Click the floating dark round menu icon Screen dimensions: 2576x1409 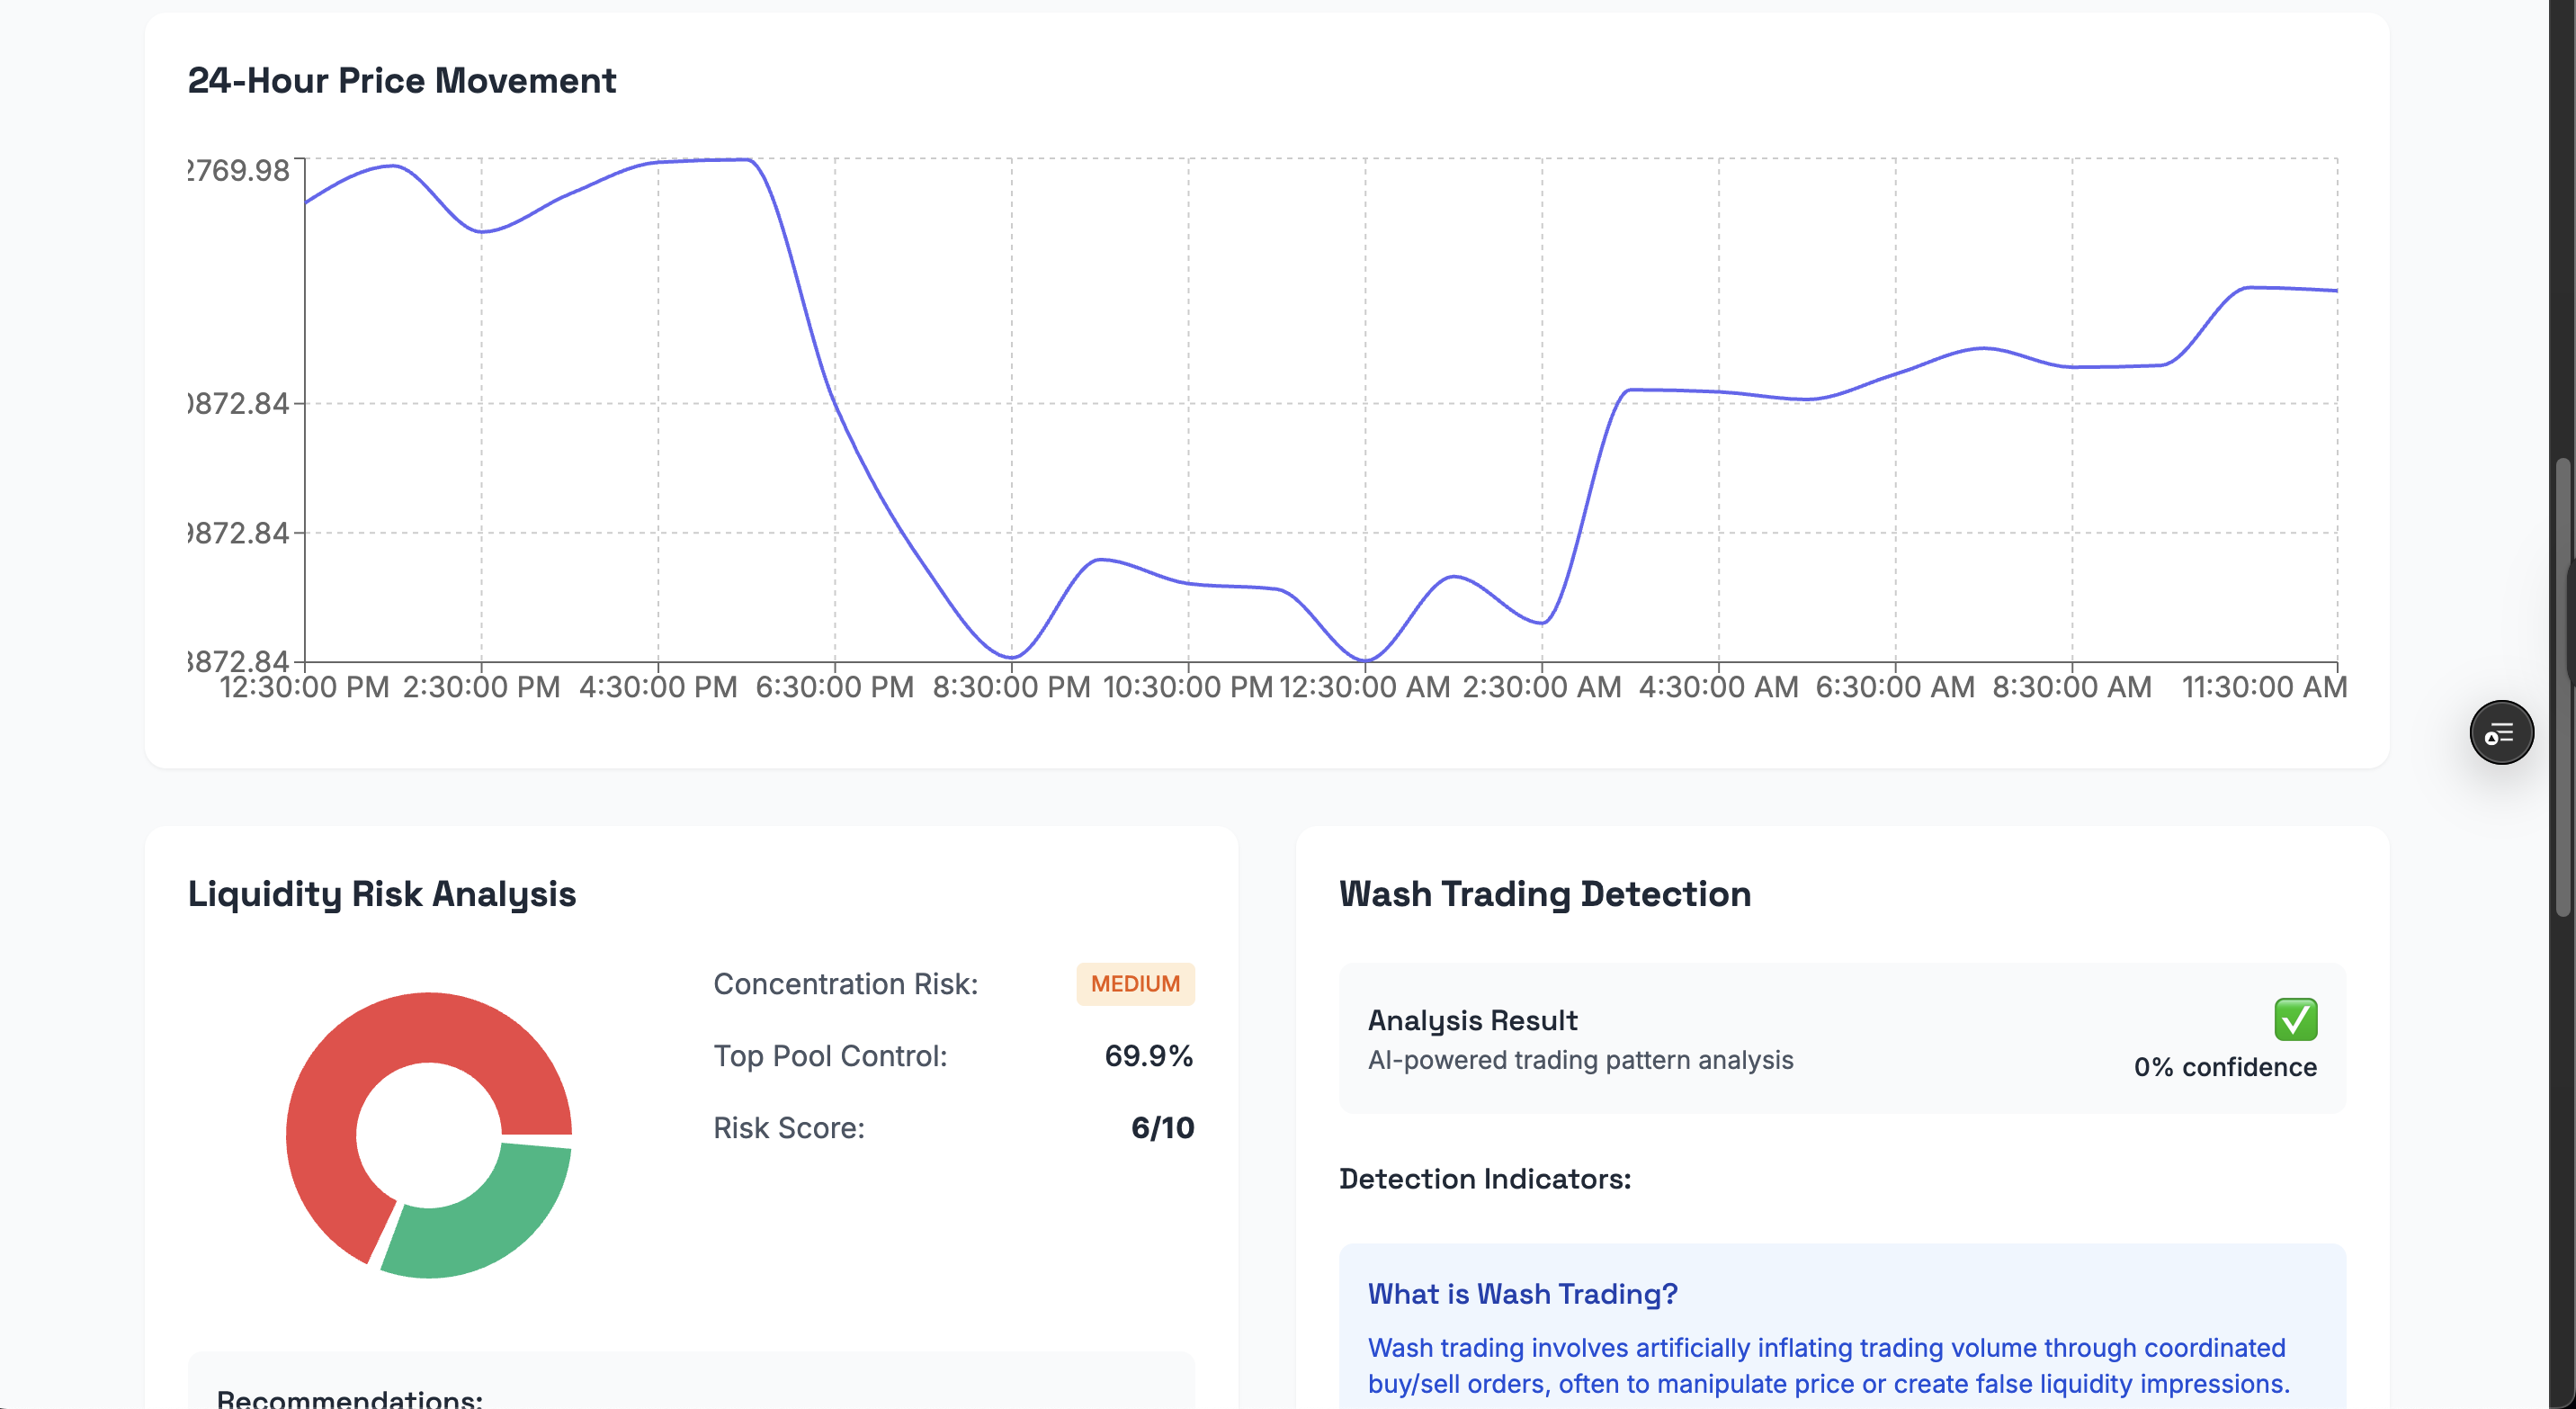[2500, 733]
